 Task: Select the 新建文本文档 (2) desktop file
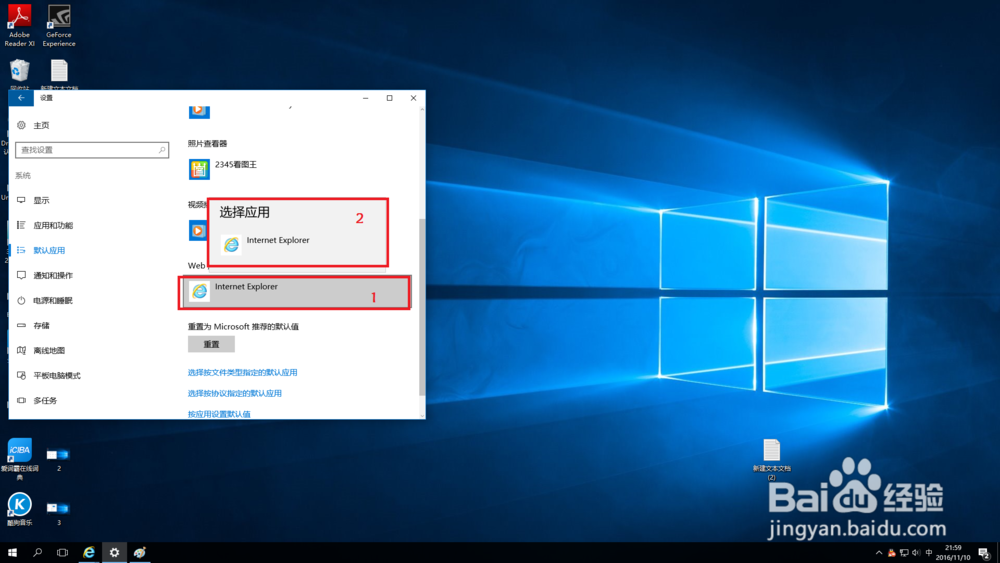(x=771, y=459)
